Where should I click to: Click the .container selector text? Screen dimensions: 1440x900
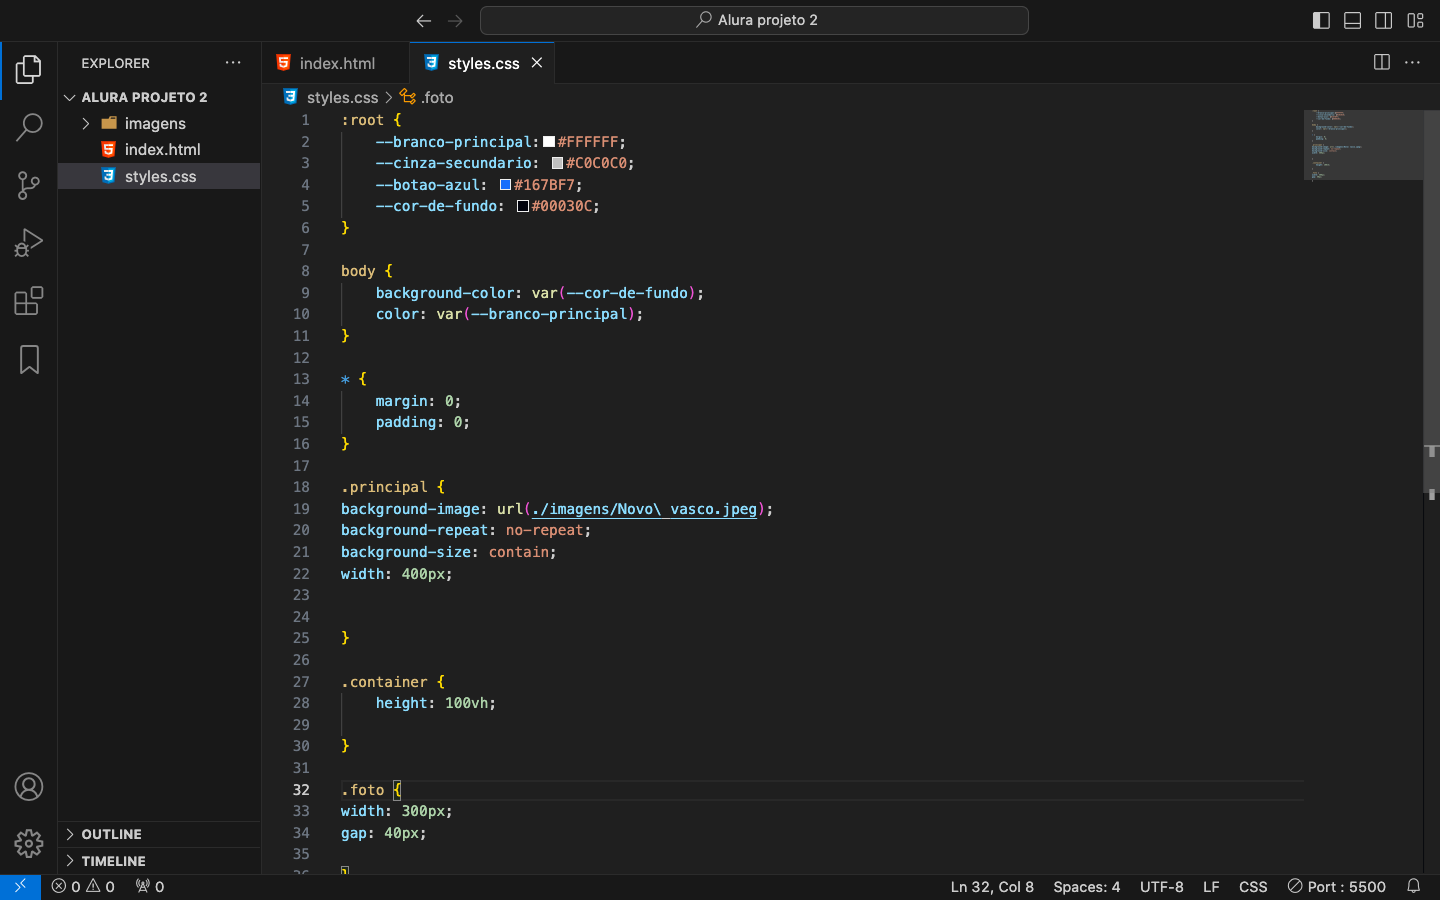click(x=384, y=682)
